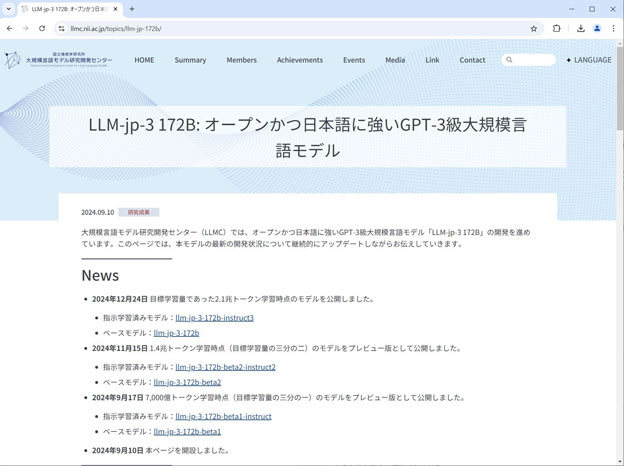Open the Contact menu item
Screen dimensions: 624x466
click(x=472, y=60)
